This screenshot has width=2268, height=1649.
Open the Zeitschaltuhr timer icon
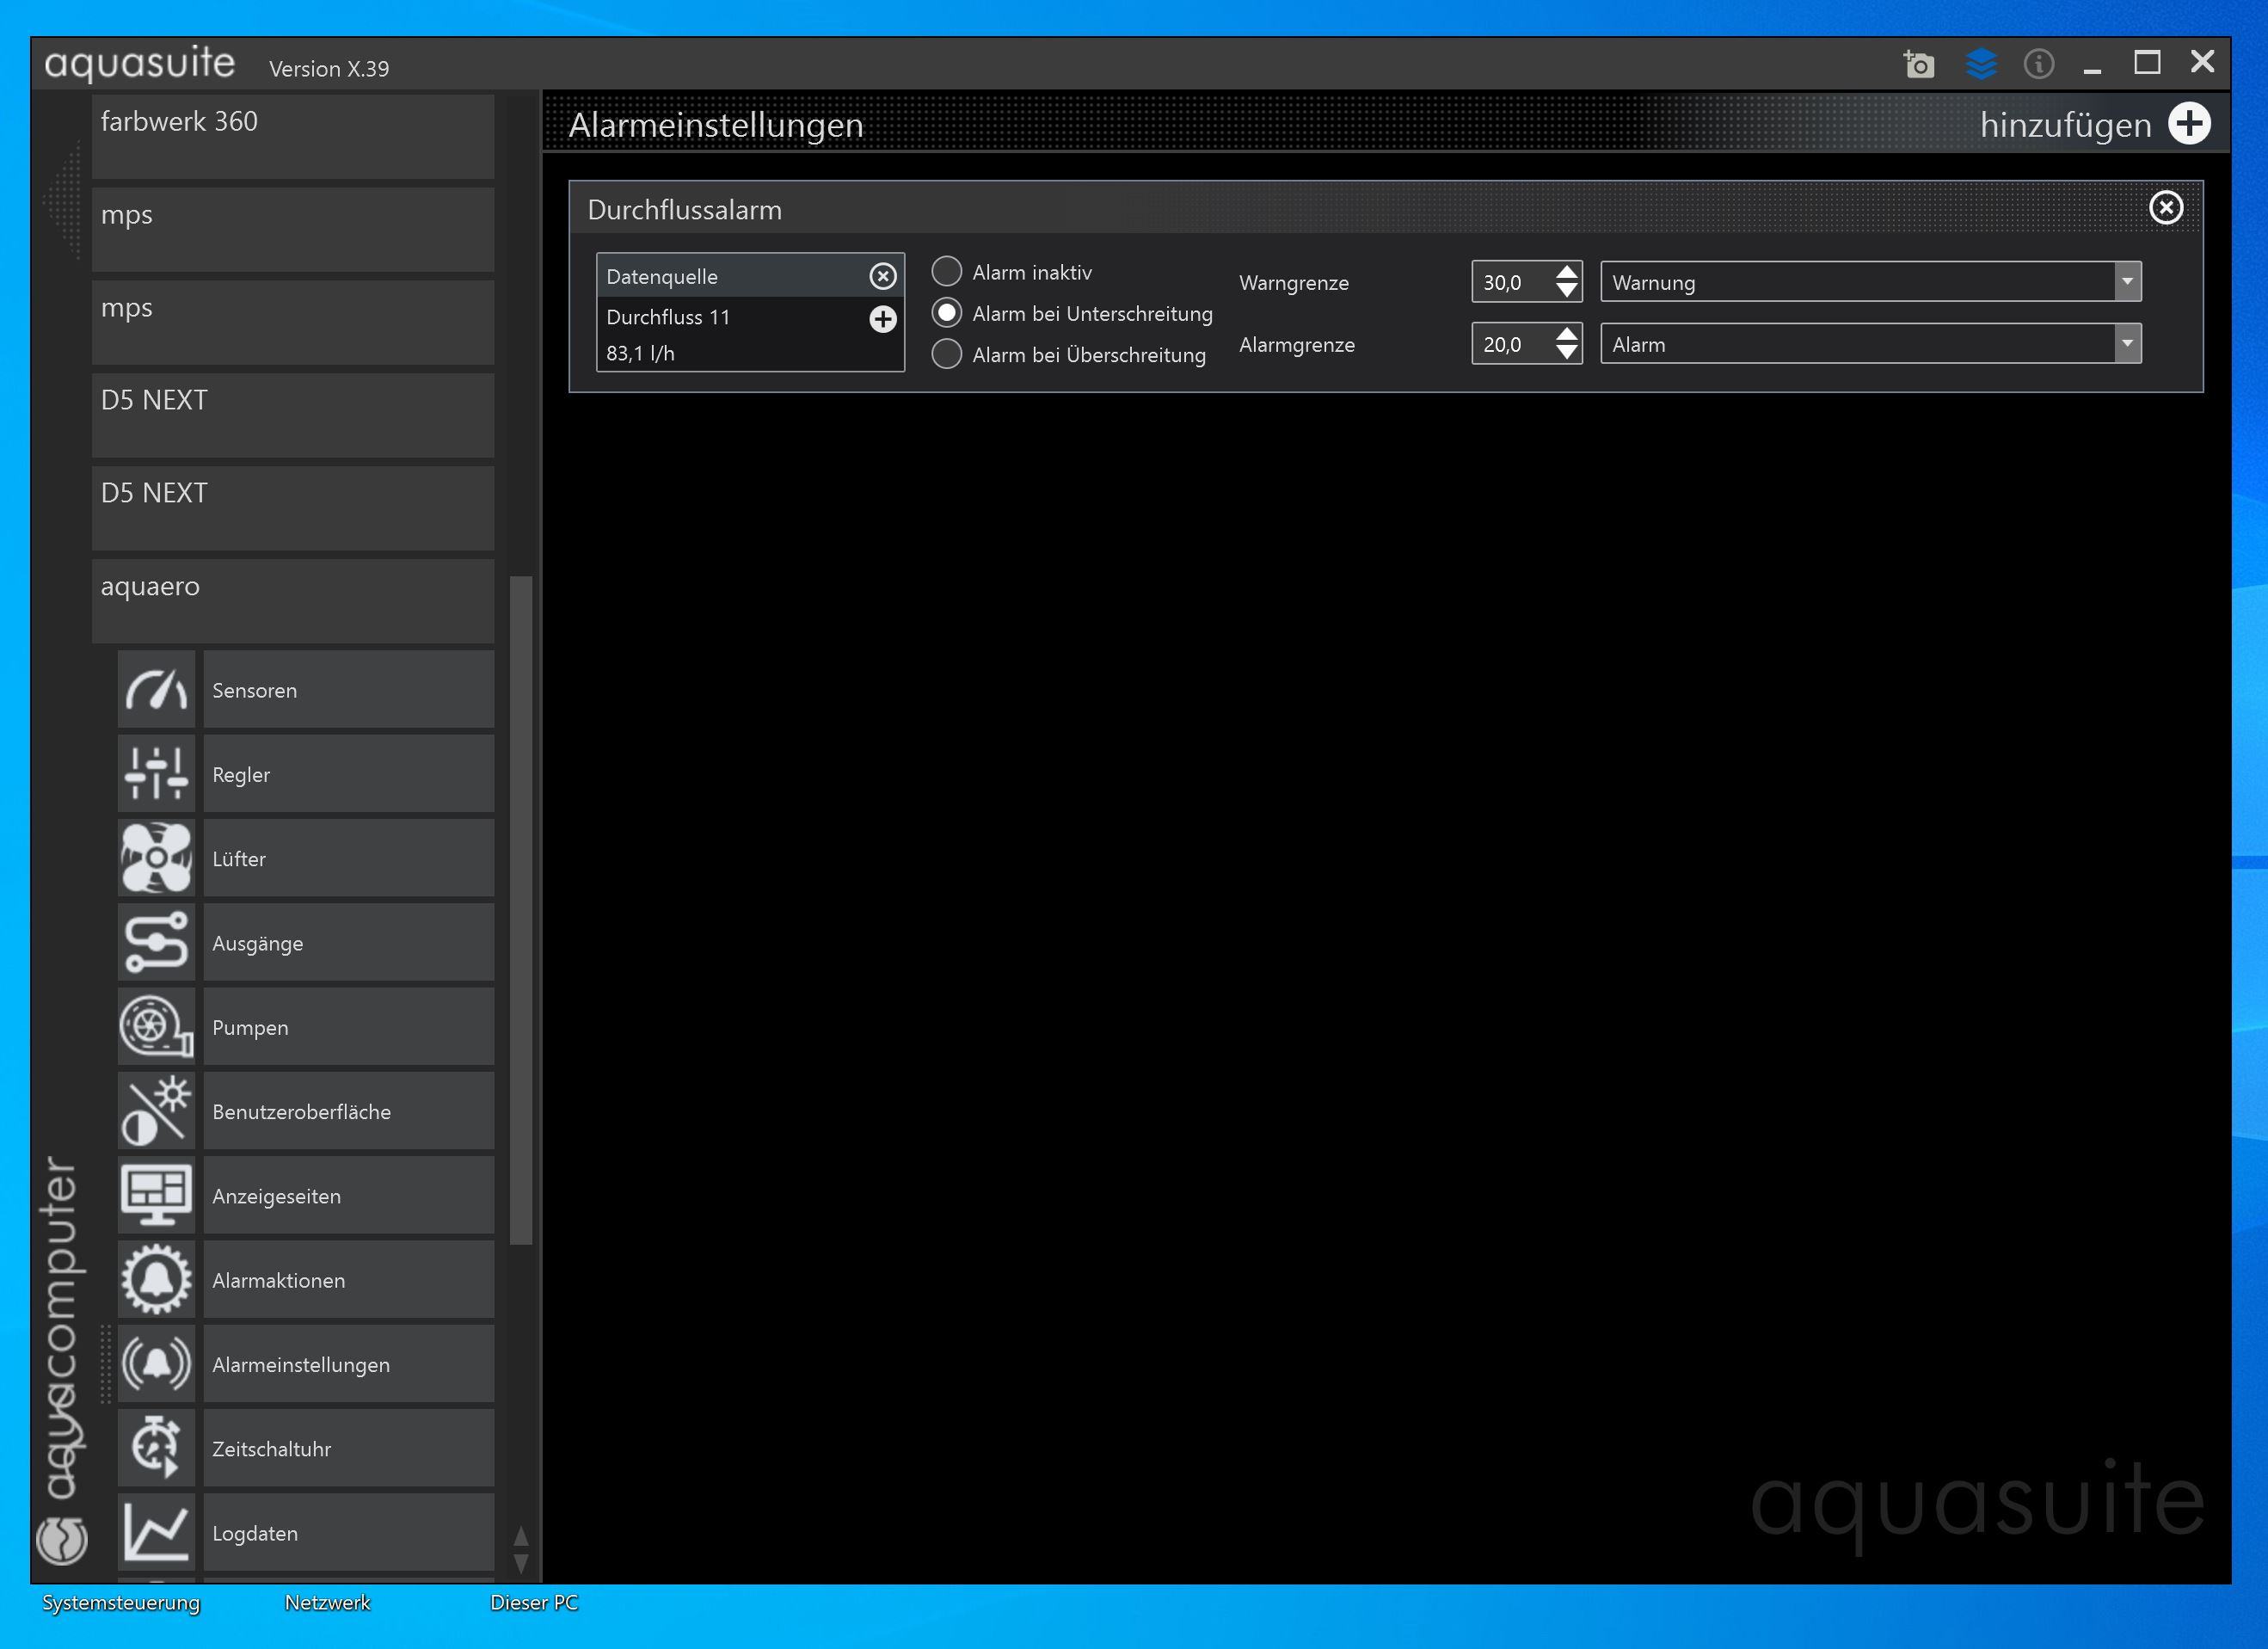(156, 1448)
